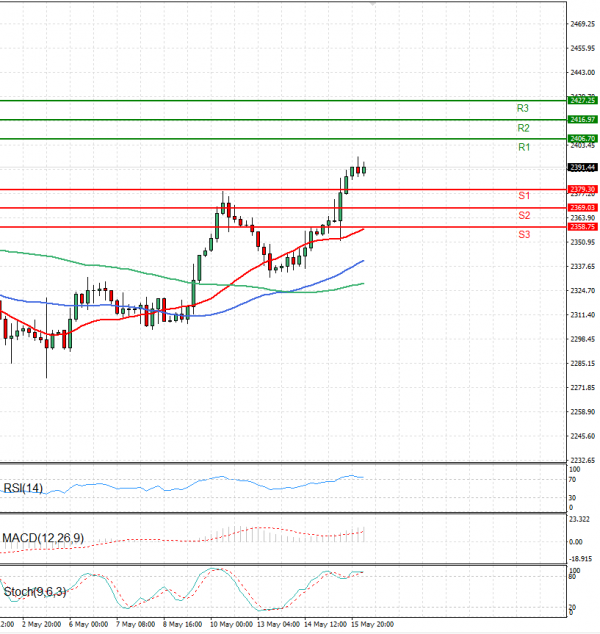Select the 2406.70 price tag
This screenshot has width=600, height=634.
point(583,138)
